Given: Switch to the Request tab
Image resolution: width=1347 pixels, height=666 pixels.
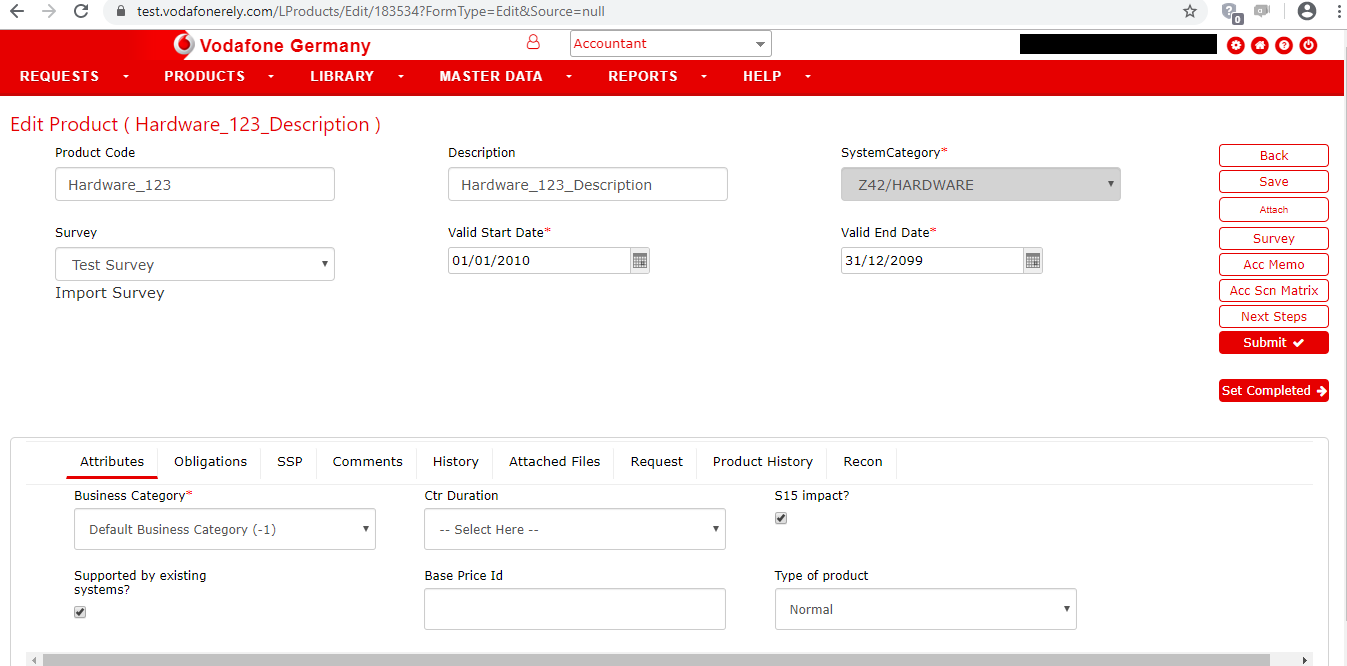Looking at the screenshot, I should click(x=657, y=462).
